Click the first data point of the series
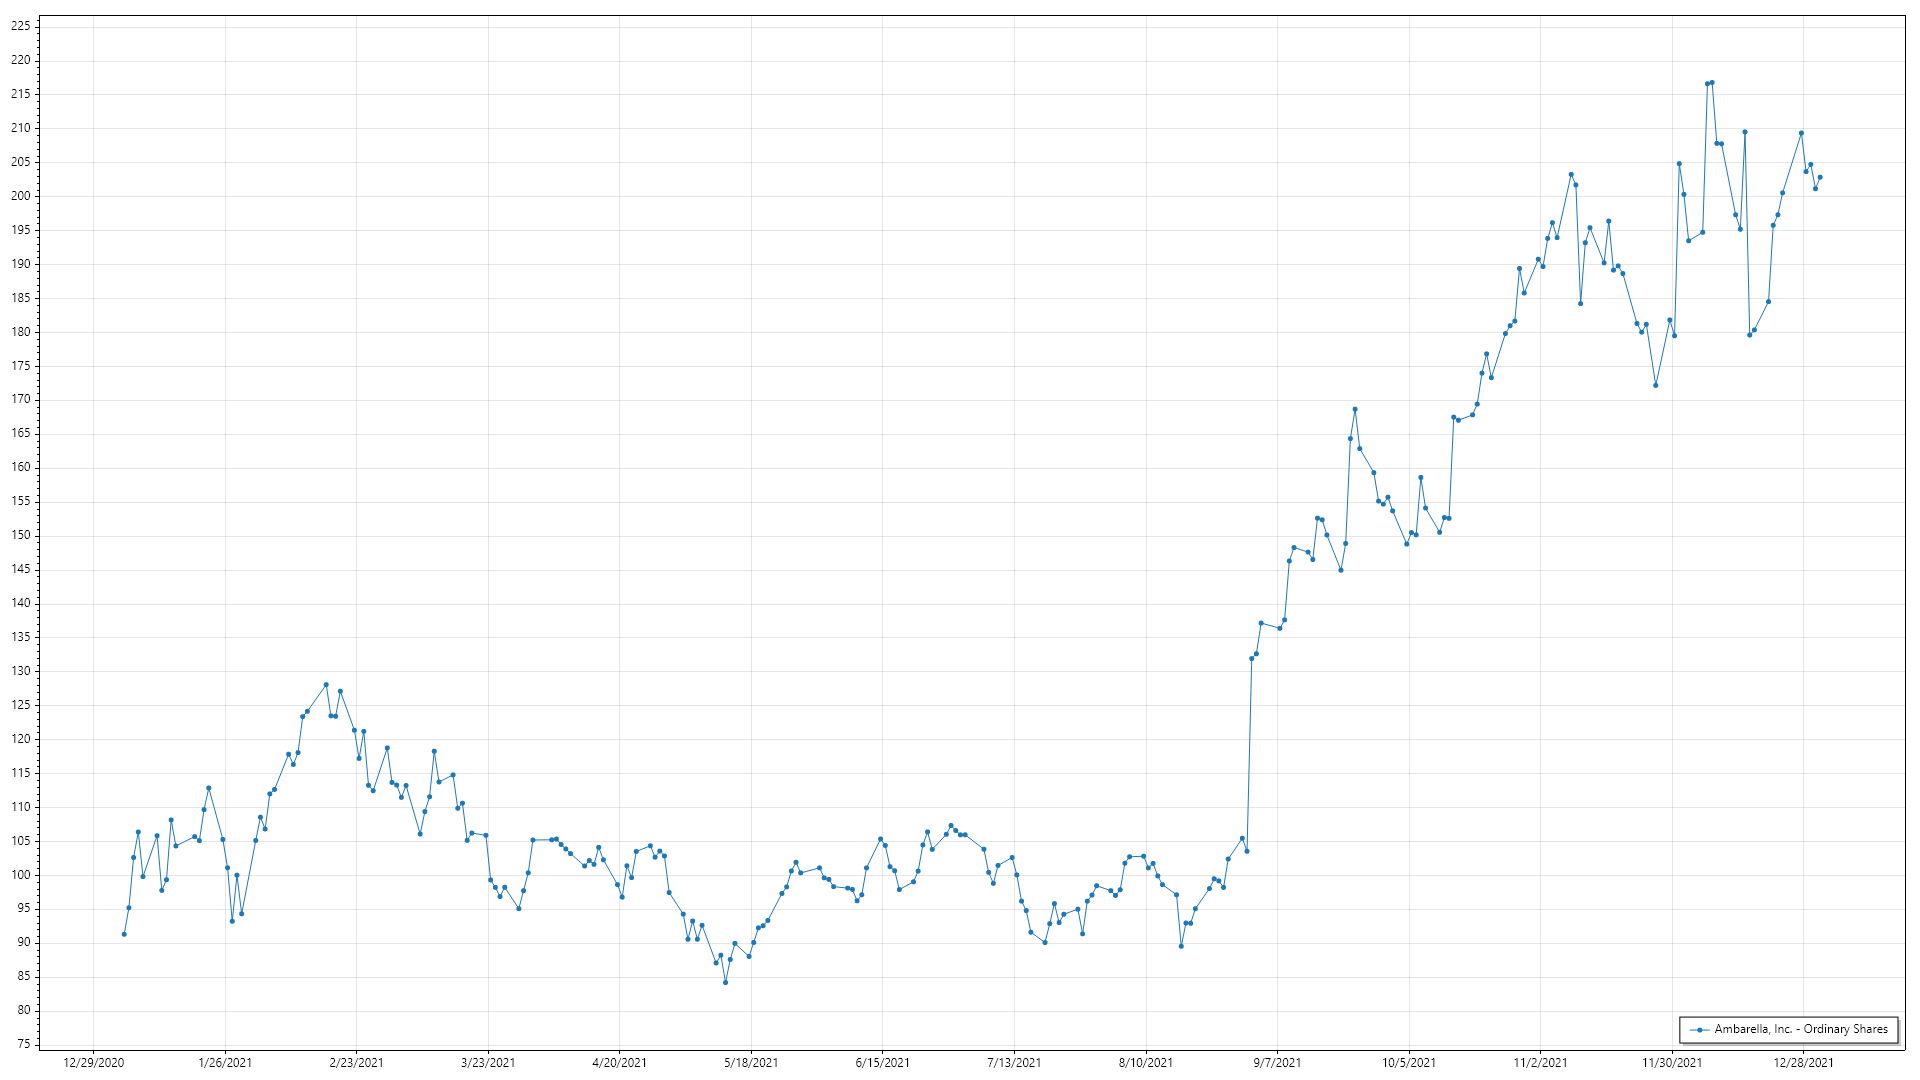This screenshot has width=1920, height=1080. coord(124,934)
